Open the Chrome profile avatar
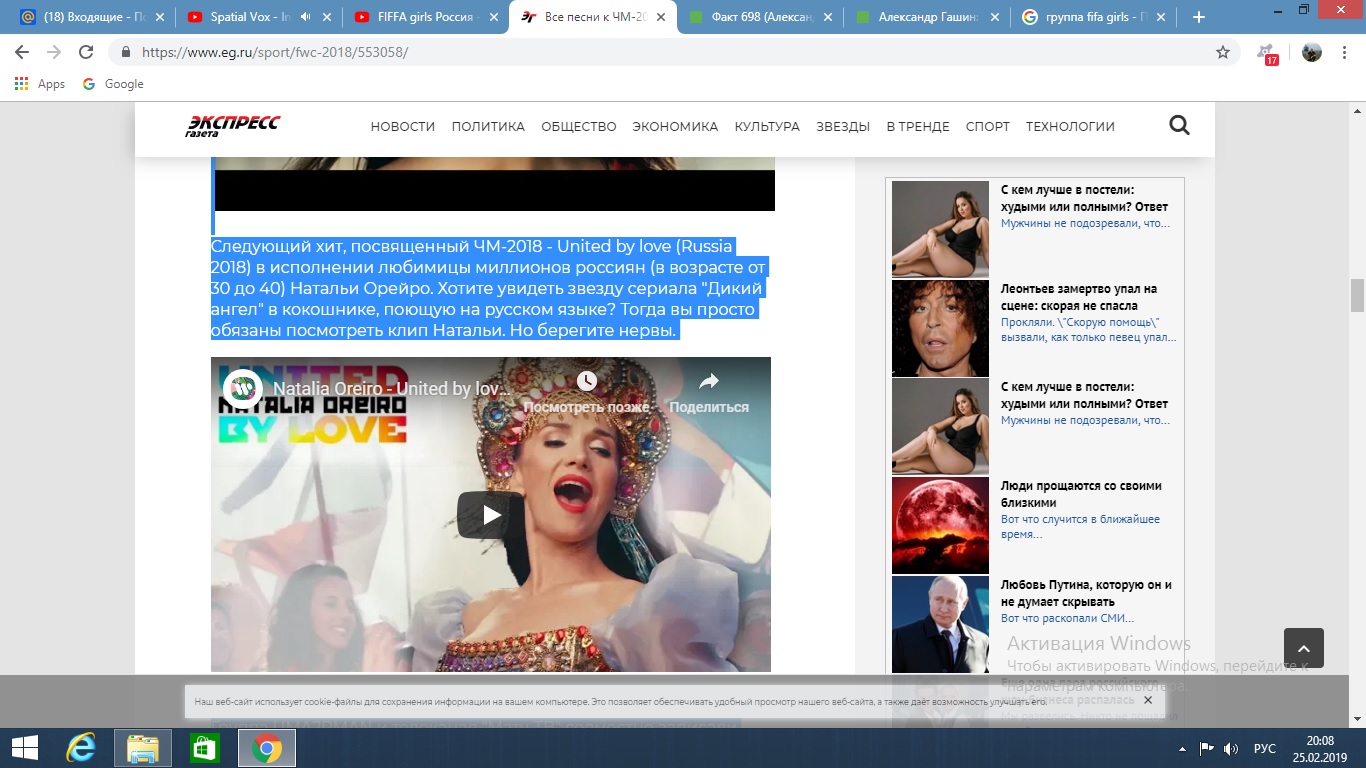 [1312, 52]
